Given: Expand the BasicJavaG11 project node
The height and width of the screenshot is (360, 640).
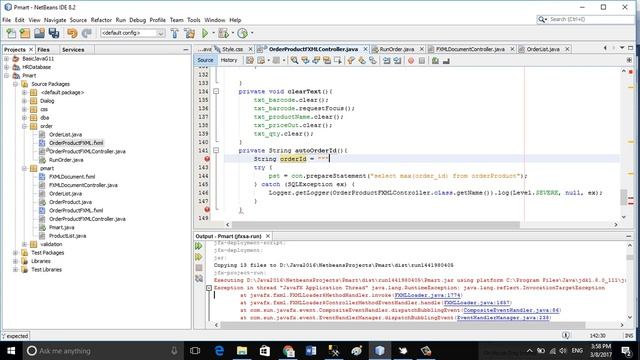Looking at the screenshot, I should pos(7,59).
